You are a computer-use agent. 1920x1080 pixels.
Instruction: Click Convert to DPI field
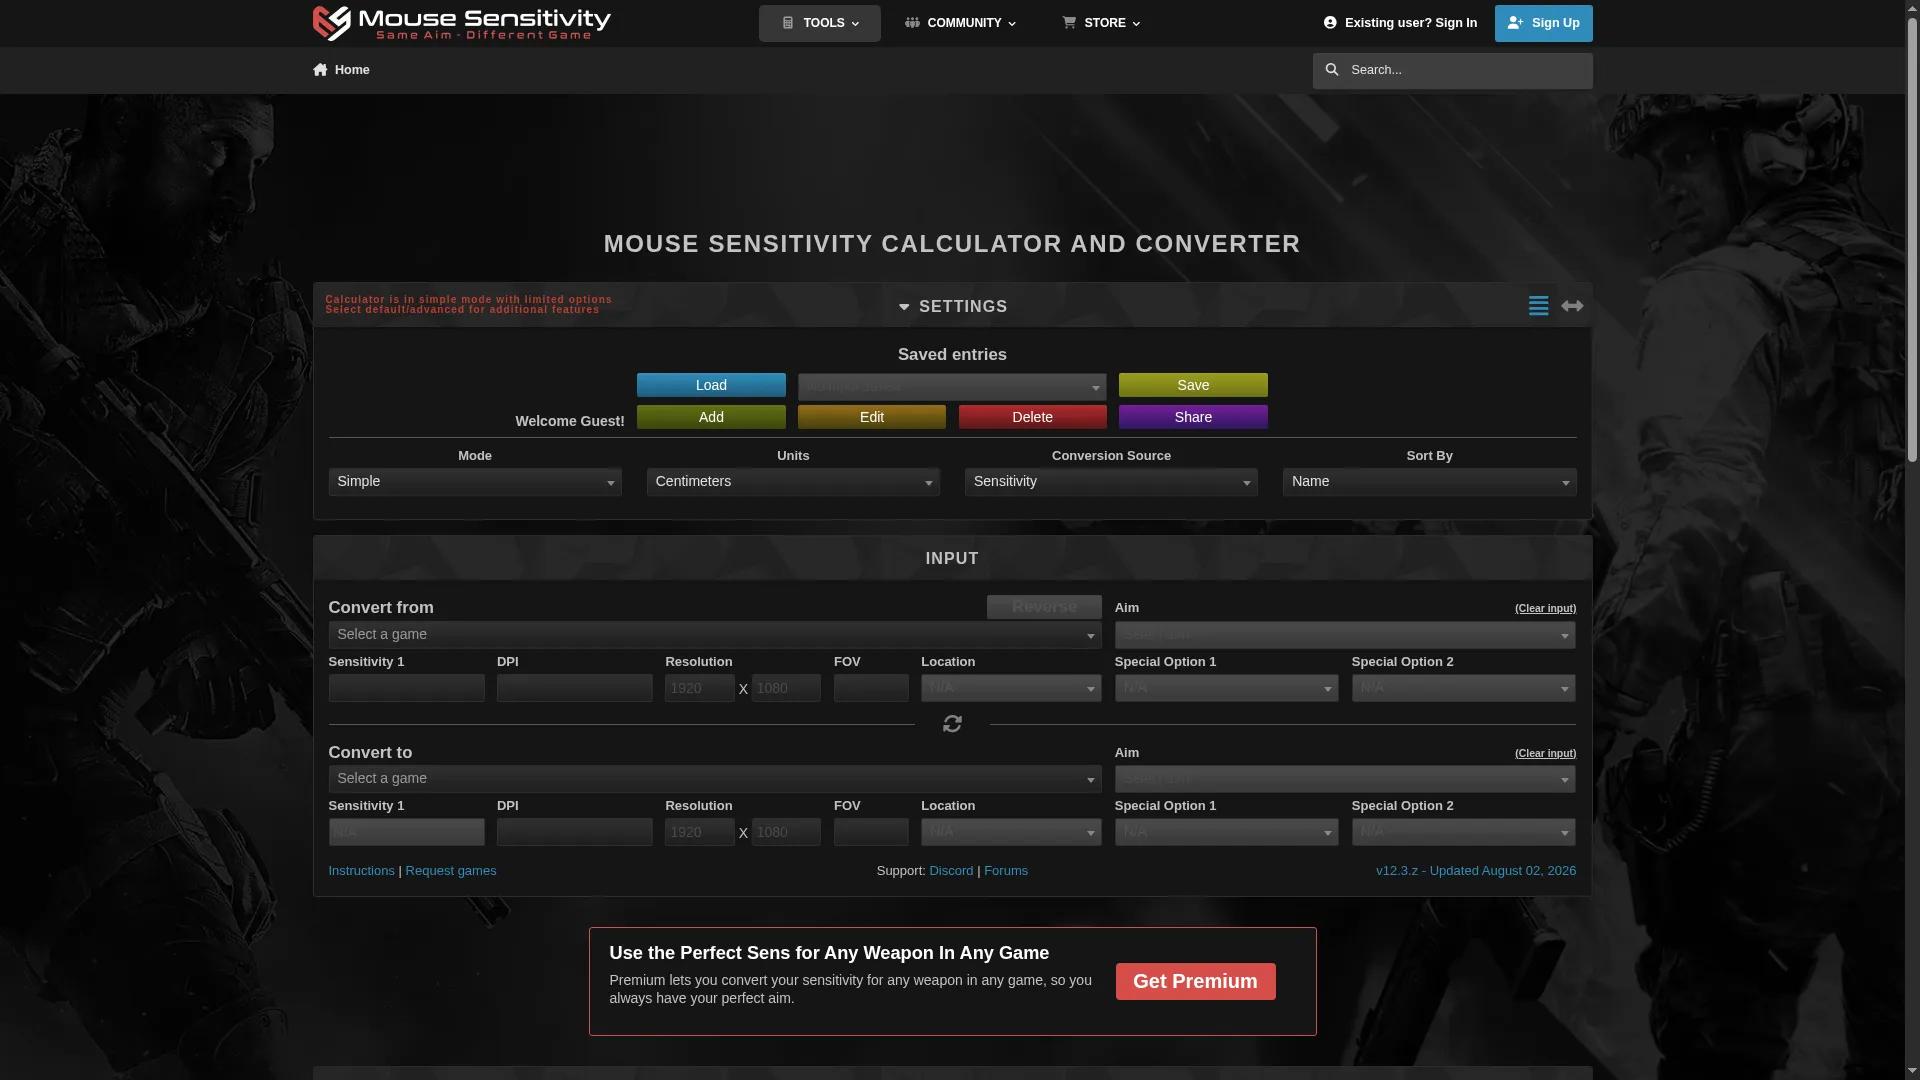(x=575, y=832)
